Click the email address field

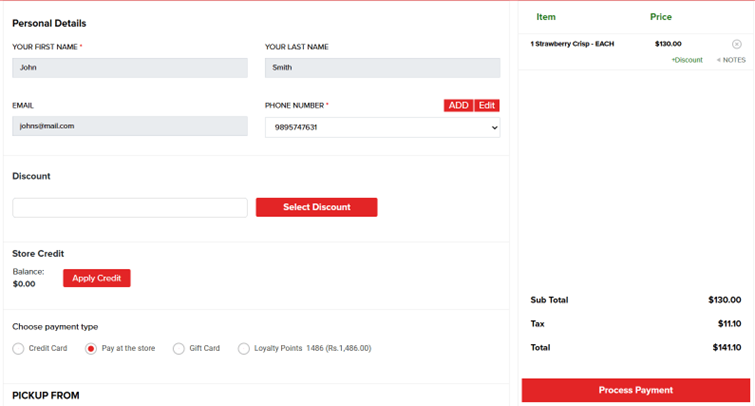129,126
